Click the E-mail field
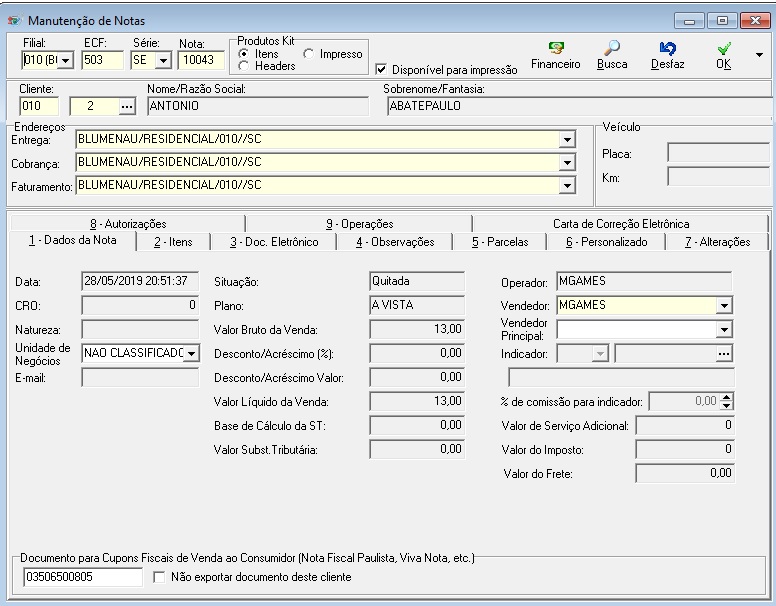Viewport: 776px width, 606px height. 140,378
